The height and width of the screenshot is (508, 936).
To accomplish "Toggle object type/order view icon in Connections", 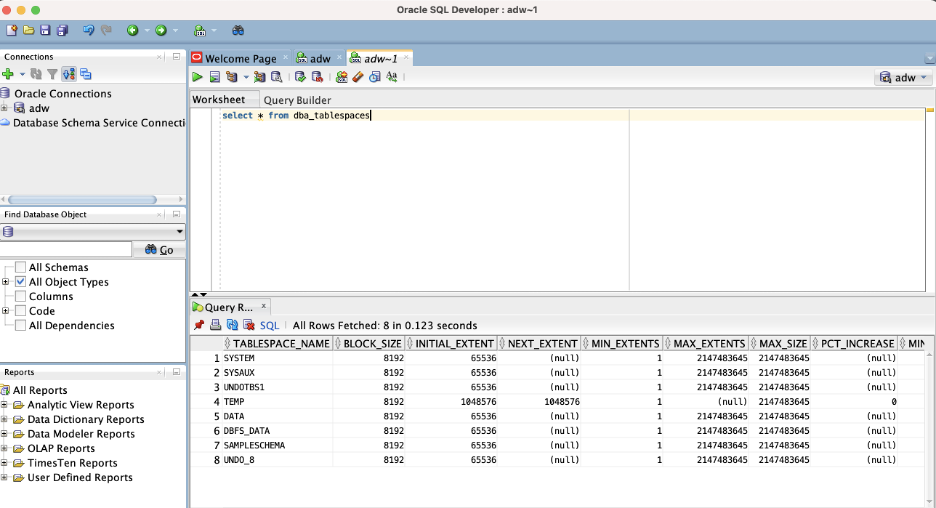I will coord(69,74).
